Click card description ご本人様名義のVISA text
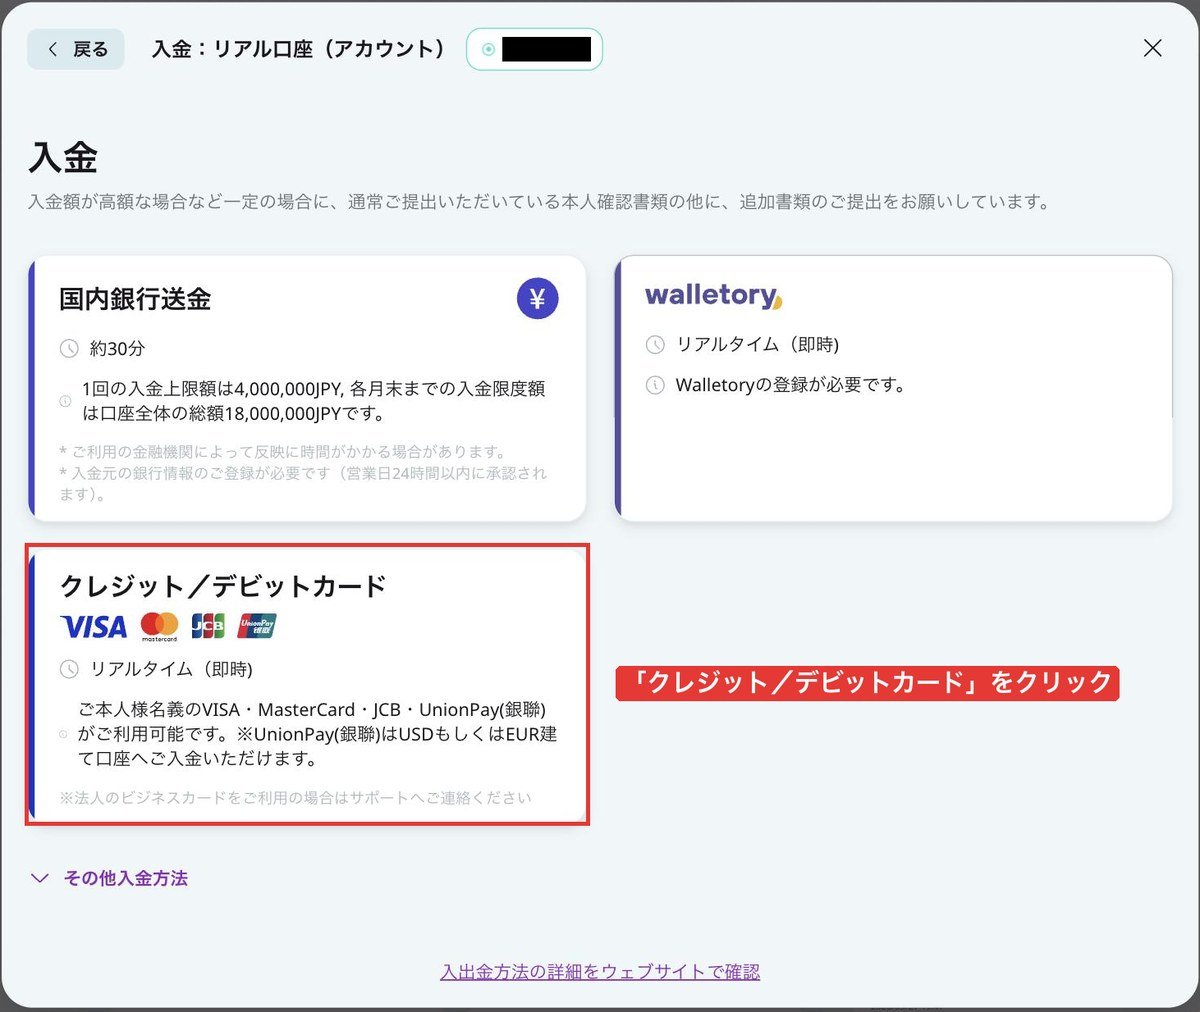 pos(318,734)
